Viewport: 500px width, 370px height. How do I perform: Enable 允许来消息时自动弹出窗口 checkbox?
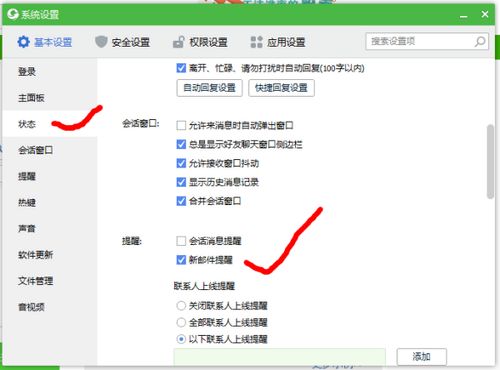tap(181, 126)
